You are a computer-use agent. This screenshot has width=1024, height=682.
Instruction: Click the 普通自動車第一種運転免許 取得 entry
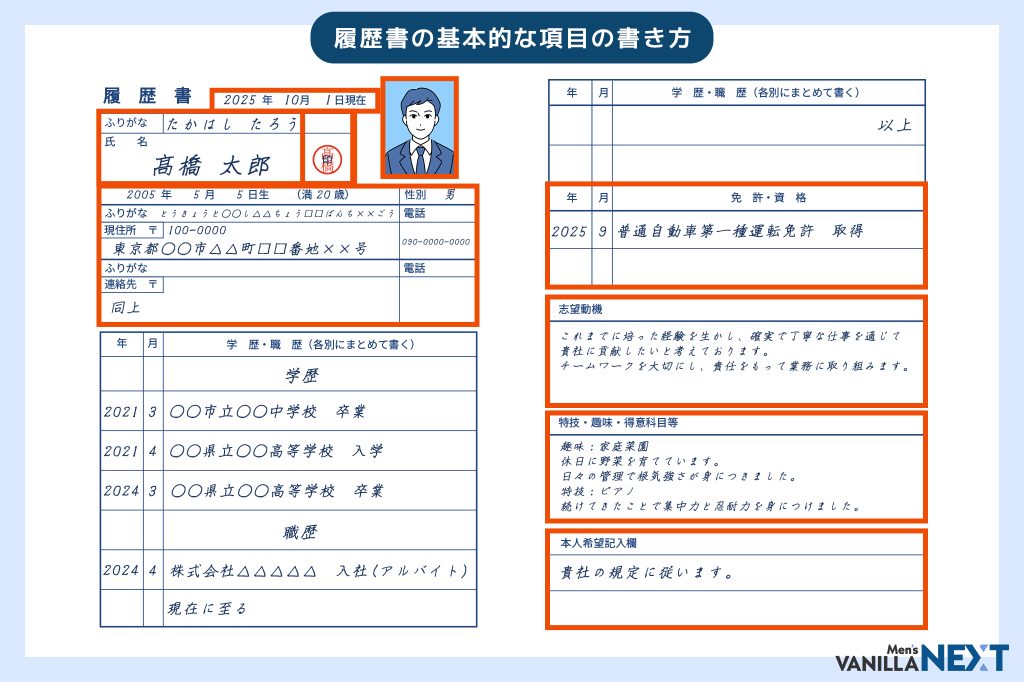[x=740, y=231]
